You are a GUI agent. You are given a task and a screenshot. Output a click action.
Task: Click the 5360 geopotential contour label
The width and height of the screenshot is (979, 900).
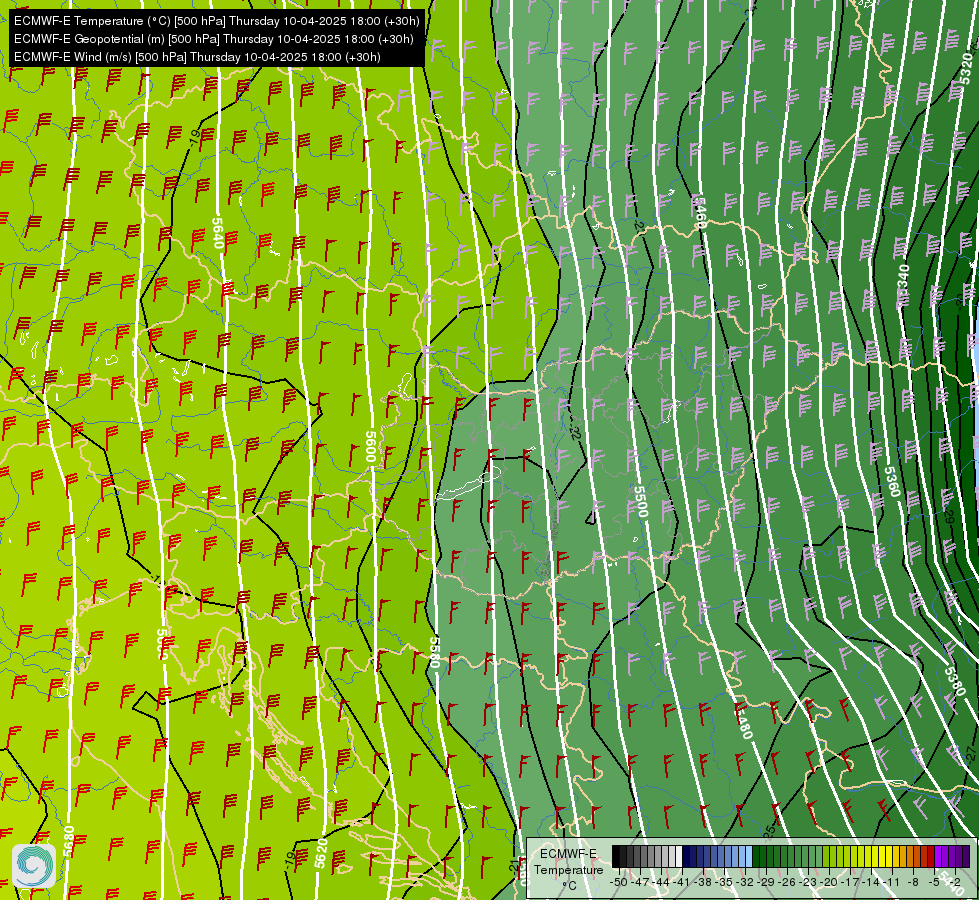click(x=892, y=482)
